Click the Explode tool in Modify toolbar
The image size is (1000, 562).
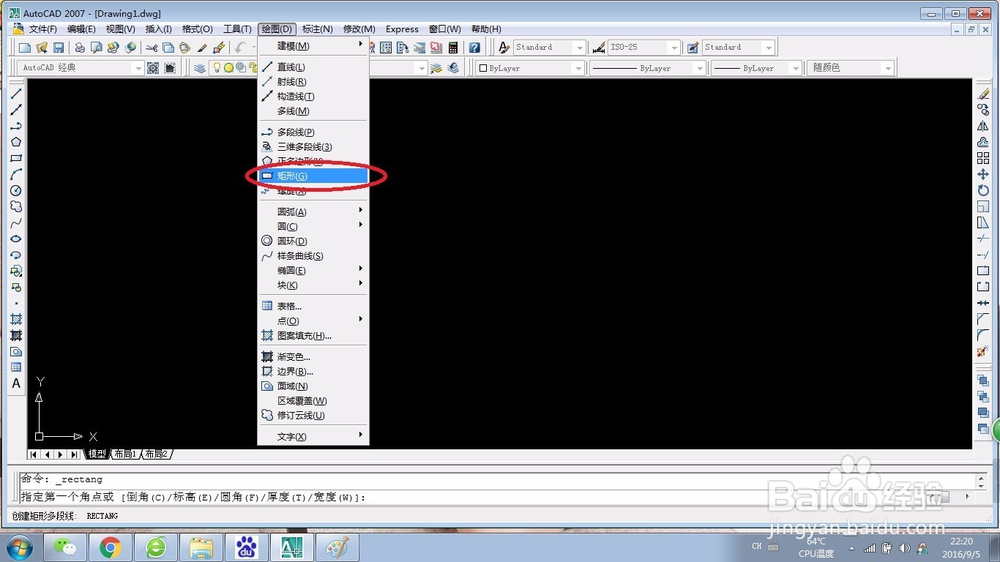pyautogui.click(x=983, y=351)
